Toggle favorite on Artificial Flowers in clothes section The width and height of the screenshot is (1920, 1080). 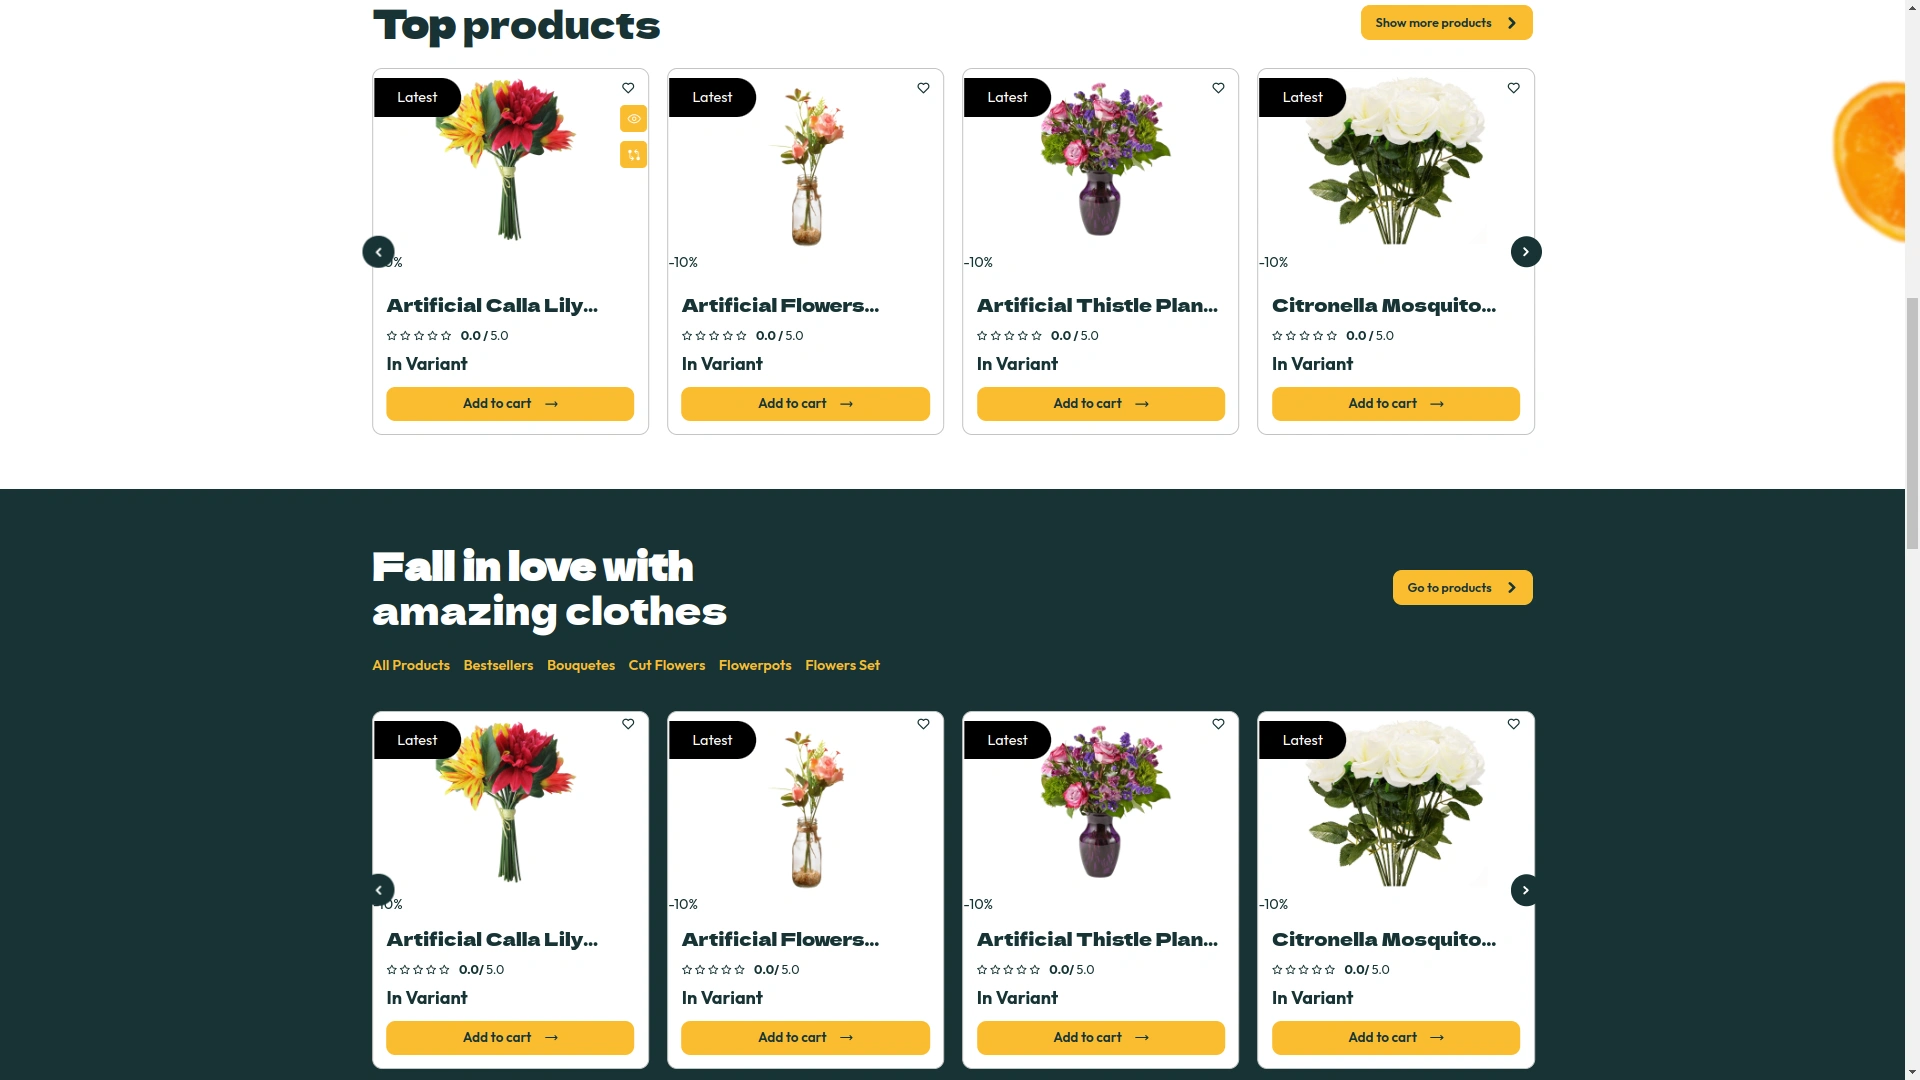923,724
